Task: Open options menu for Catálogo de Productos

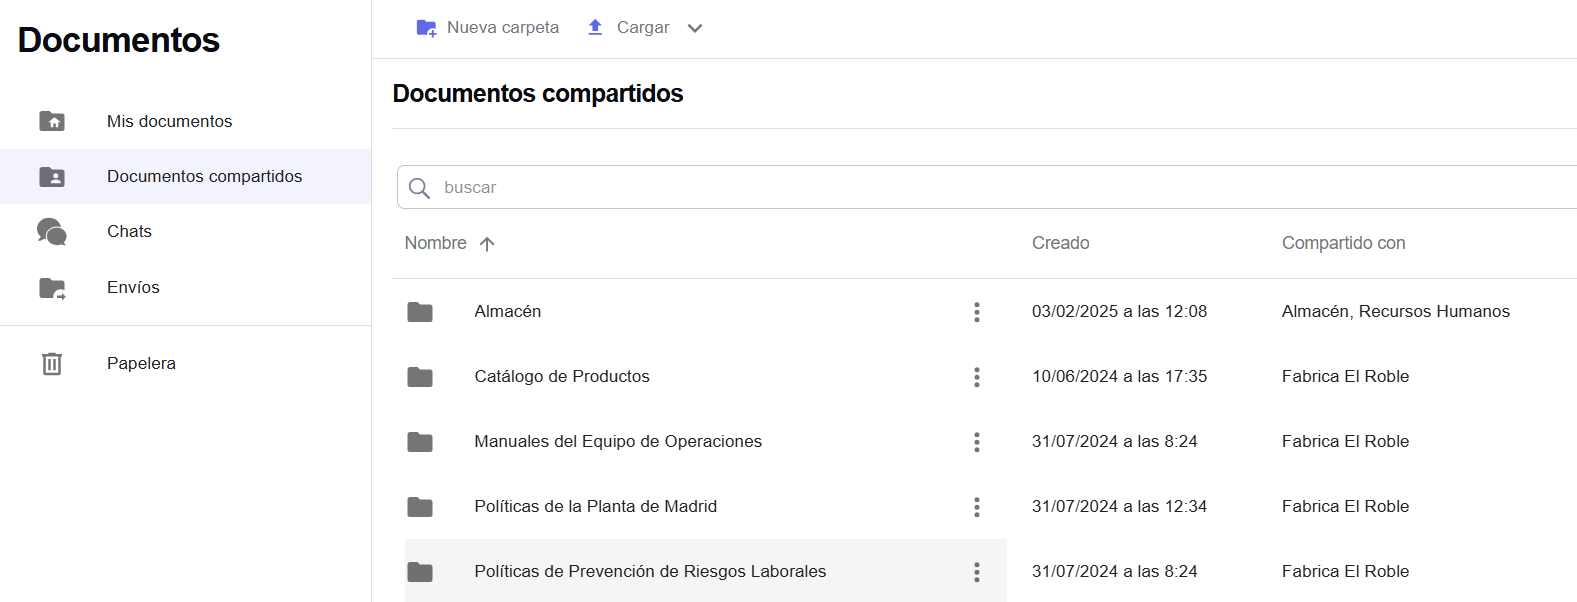Action: tap(976, 377)
